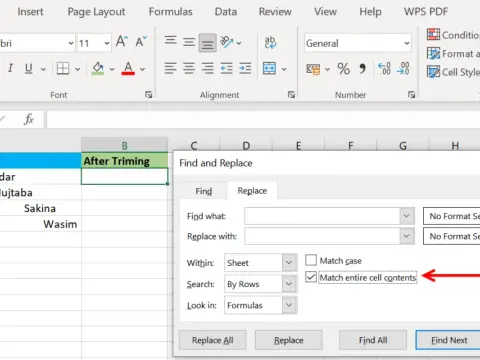Viewport: 480px width, 360px height.
Task: Expand fill color palette arrow
Action: pyautogui.click(x=112, y=69)
